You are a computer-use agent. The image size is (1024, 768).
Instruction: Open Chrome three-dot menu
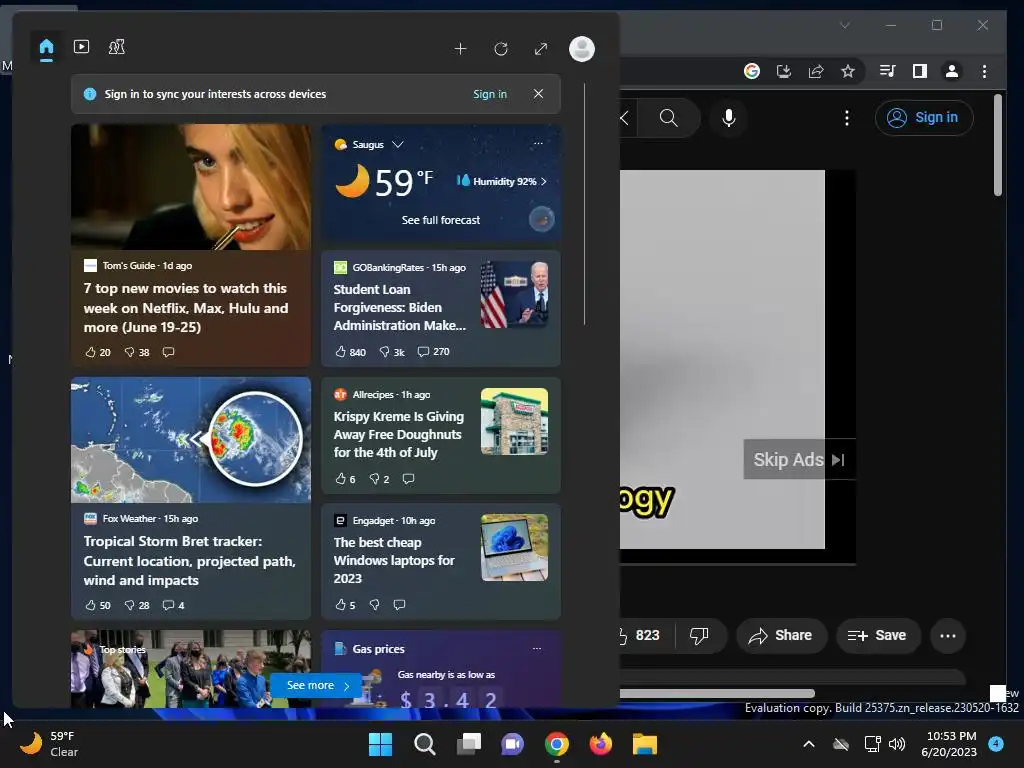[984, 71]
